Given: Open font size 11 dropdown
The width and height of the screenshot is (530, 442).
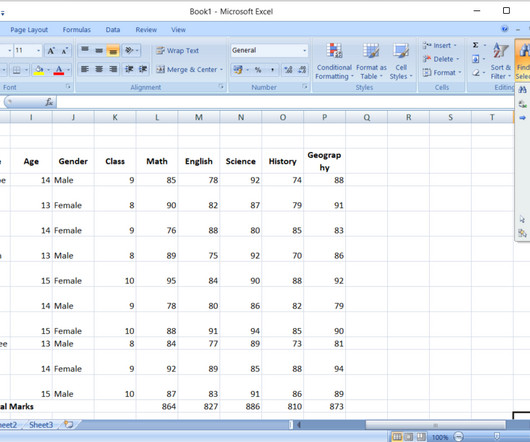Looking at the screenshot, I should coord(38,51).
